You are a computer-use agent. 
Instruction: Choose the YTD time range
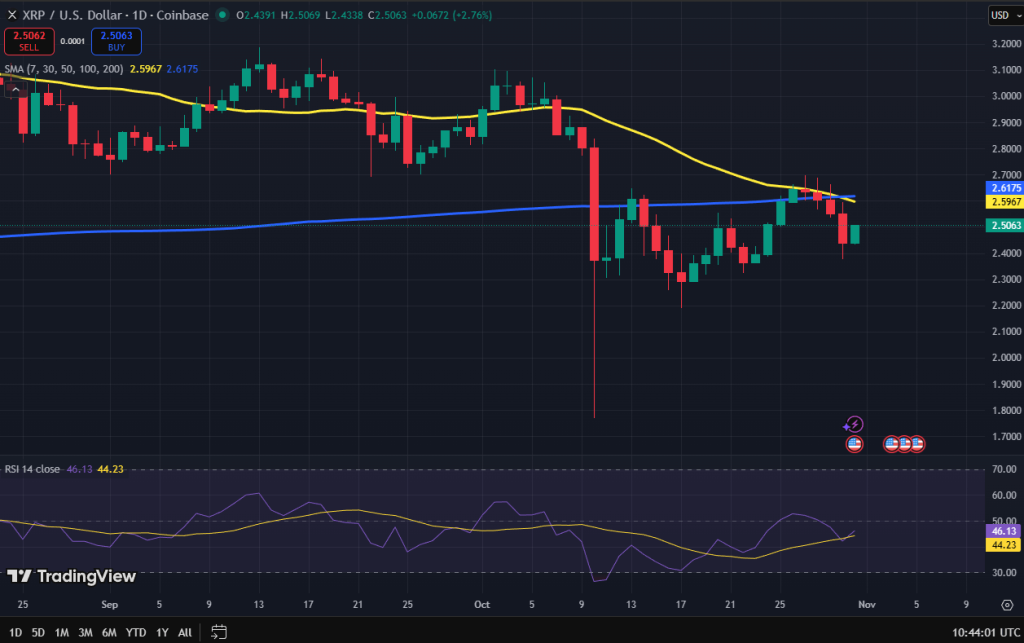coord(135,632)
